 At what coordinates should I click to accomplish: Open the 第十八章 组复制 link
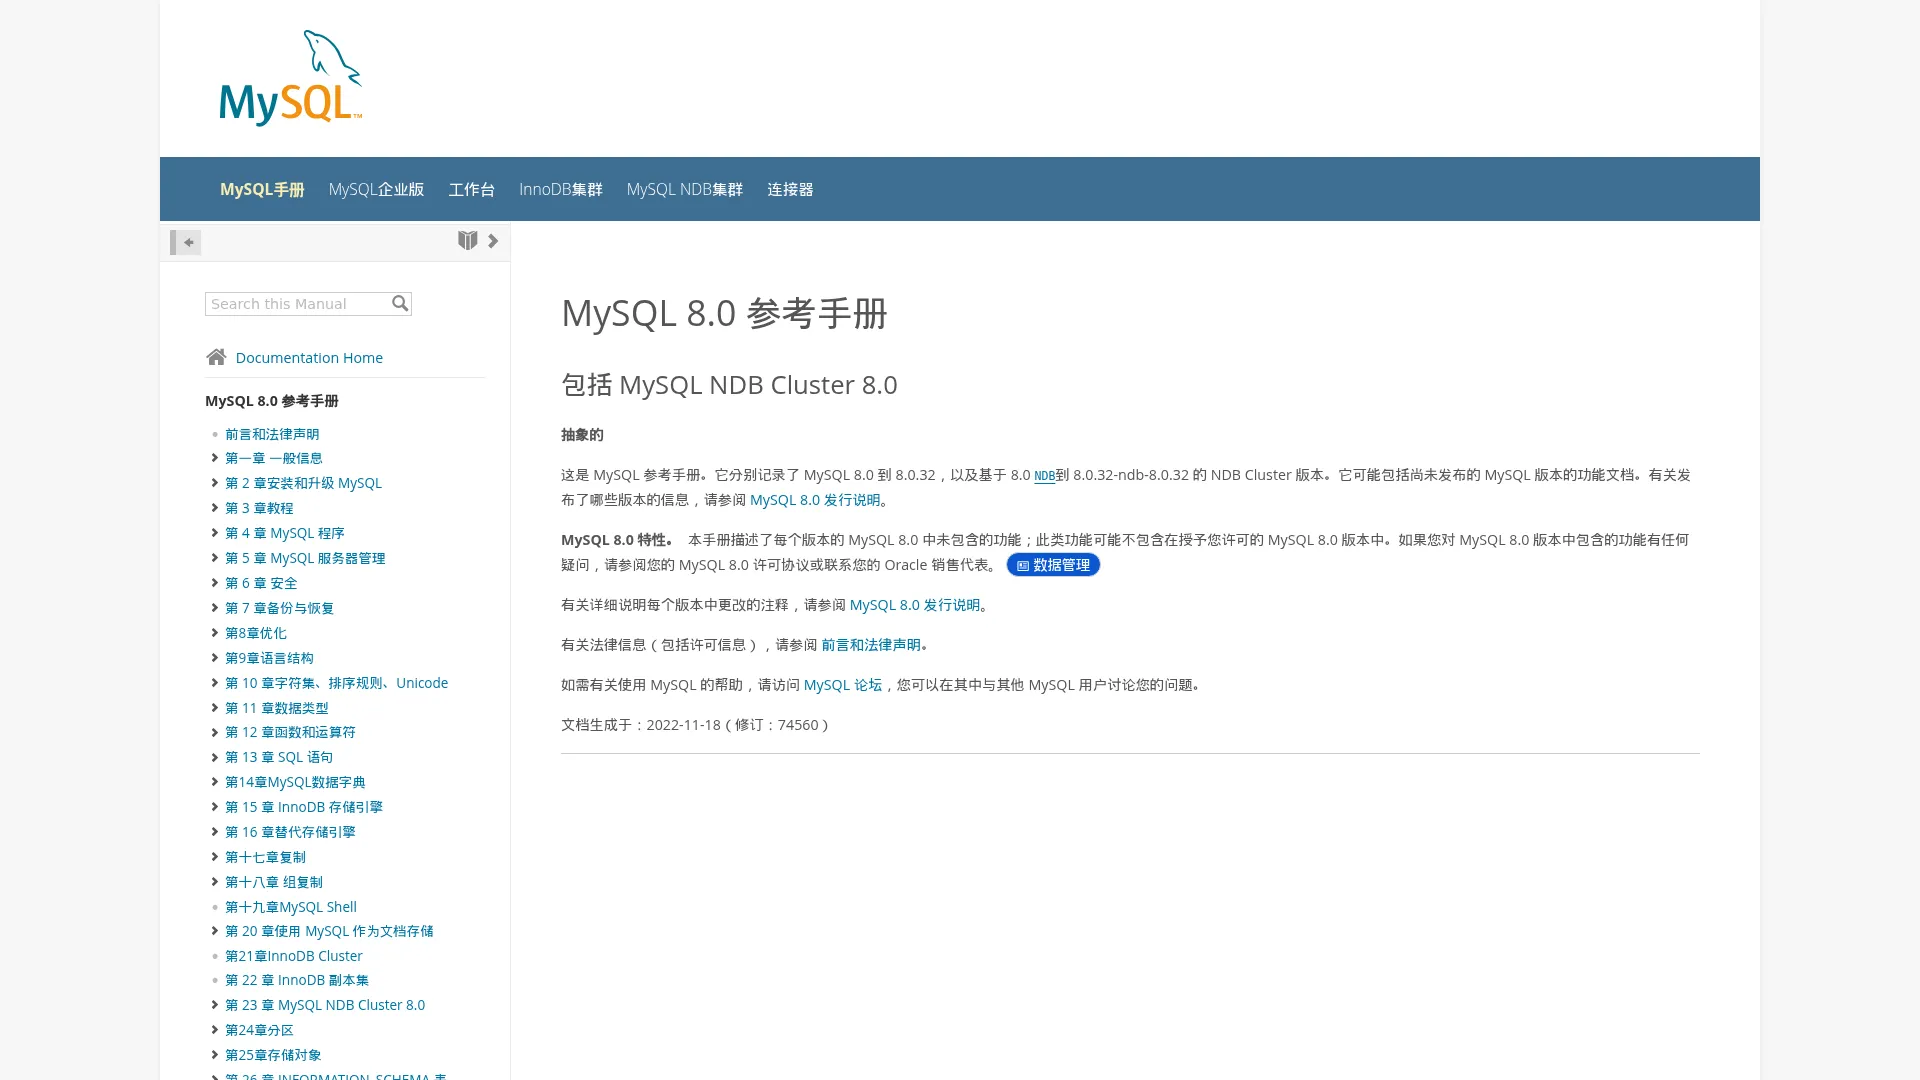(x=274, y=882)
